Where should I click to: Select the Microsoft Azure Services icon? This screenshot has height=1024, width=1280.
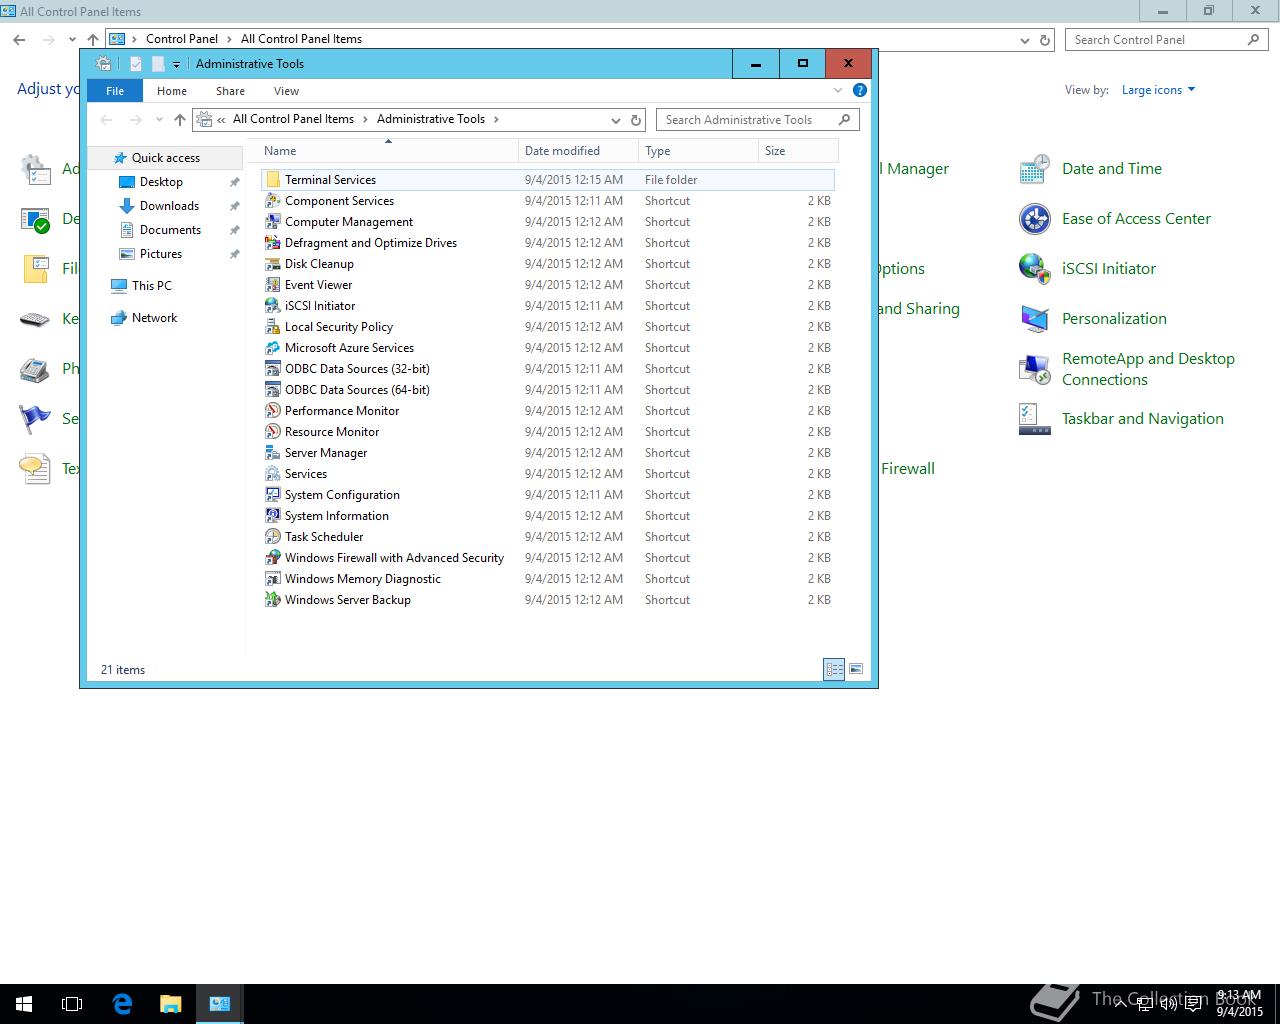coord(272,348)
